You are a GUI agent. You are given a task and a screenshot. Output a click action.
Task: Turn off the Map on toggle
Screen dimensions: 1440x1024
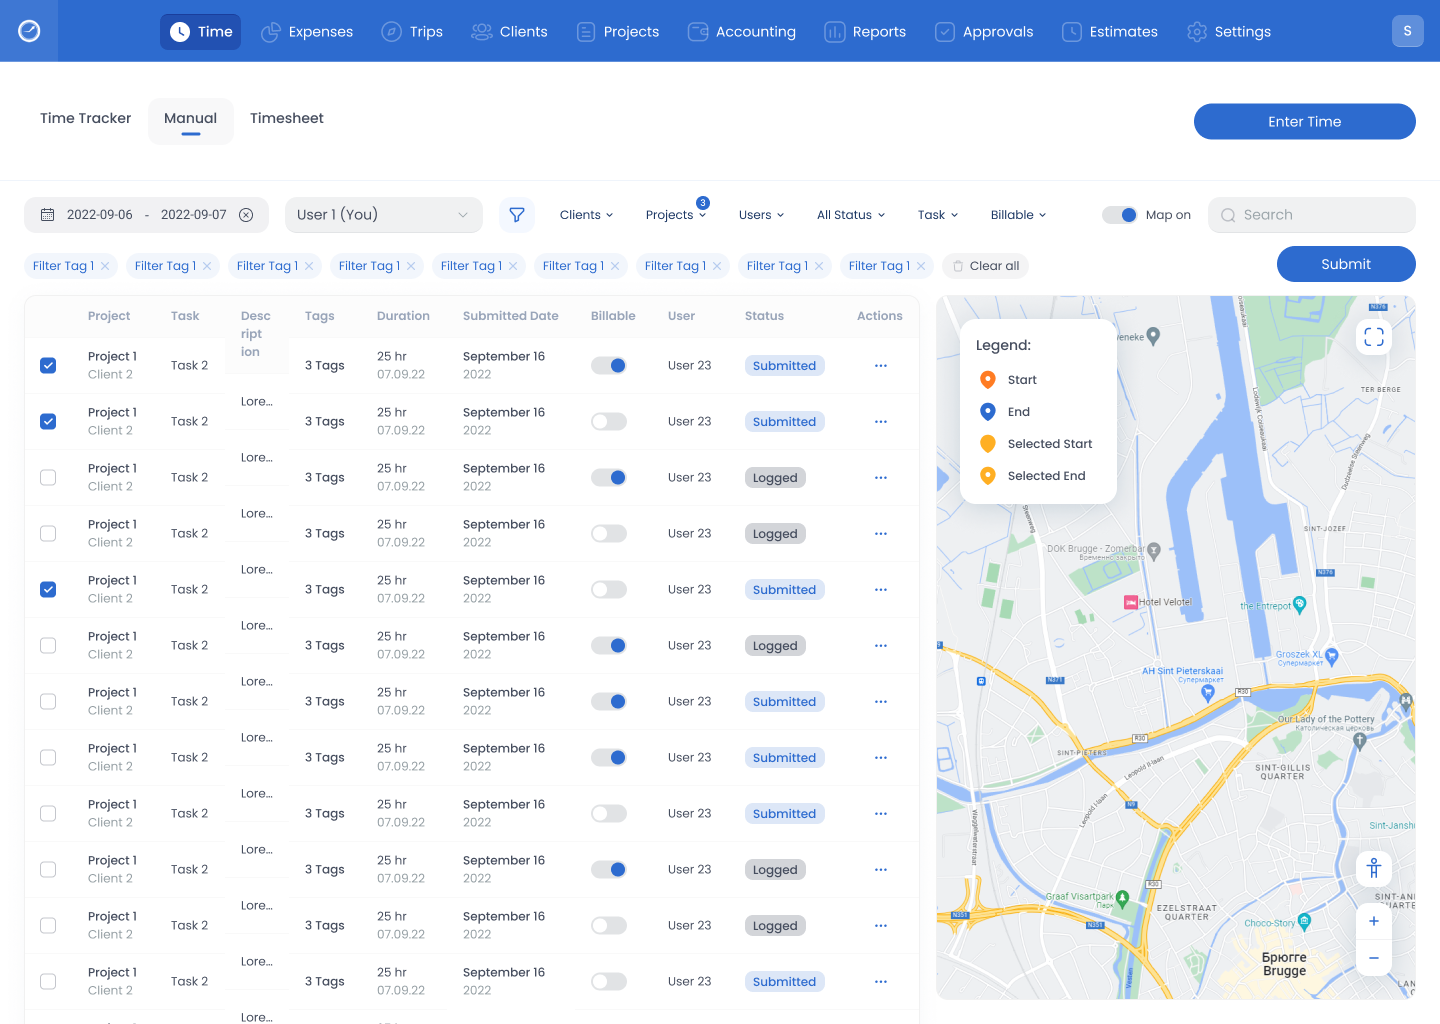point(1120,215)
